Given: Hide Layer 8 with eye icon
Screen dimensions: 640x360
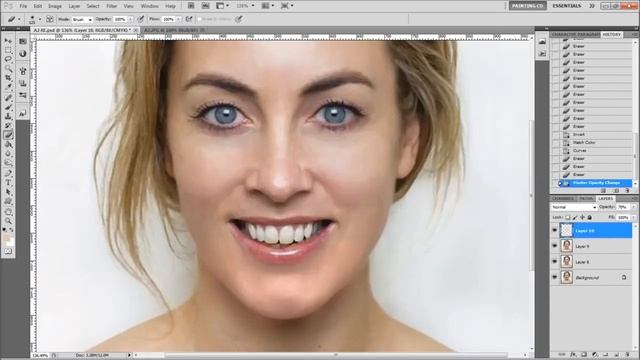Looking at the screenshot, I should click(x=555, y=262).
